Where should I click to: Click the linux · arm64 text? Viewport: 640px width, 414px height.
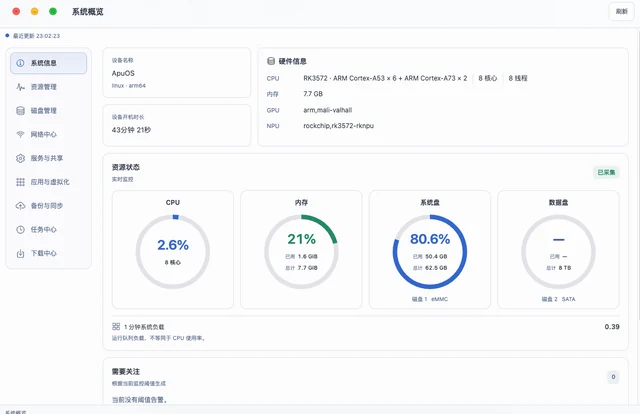(x=129, y=85)
